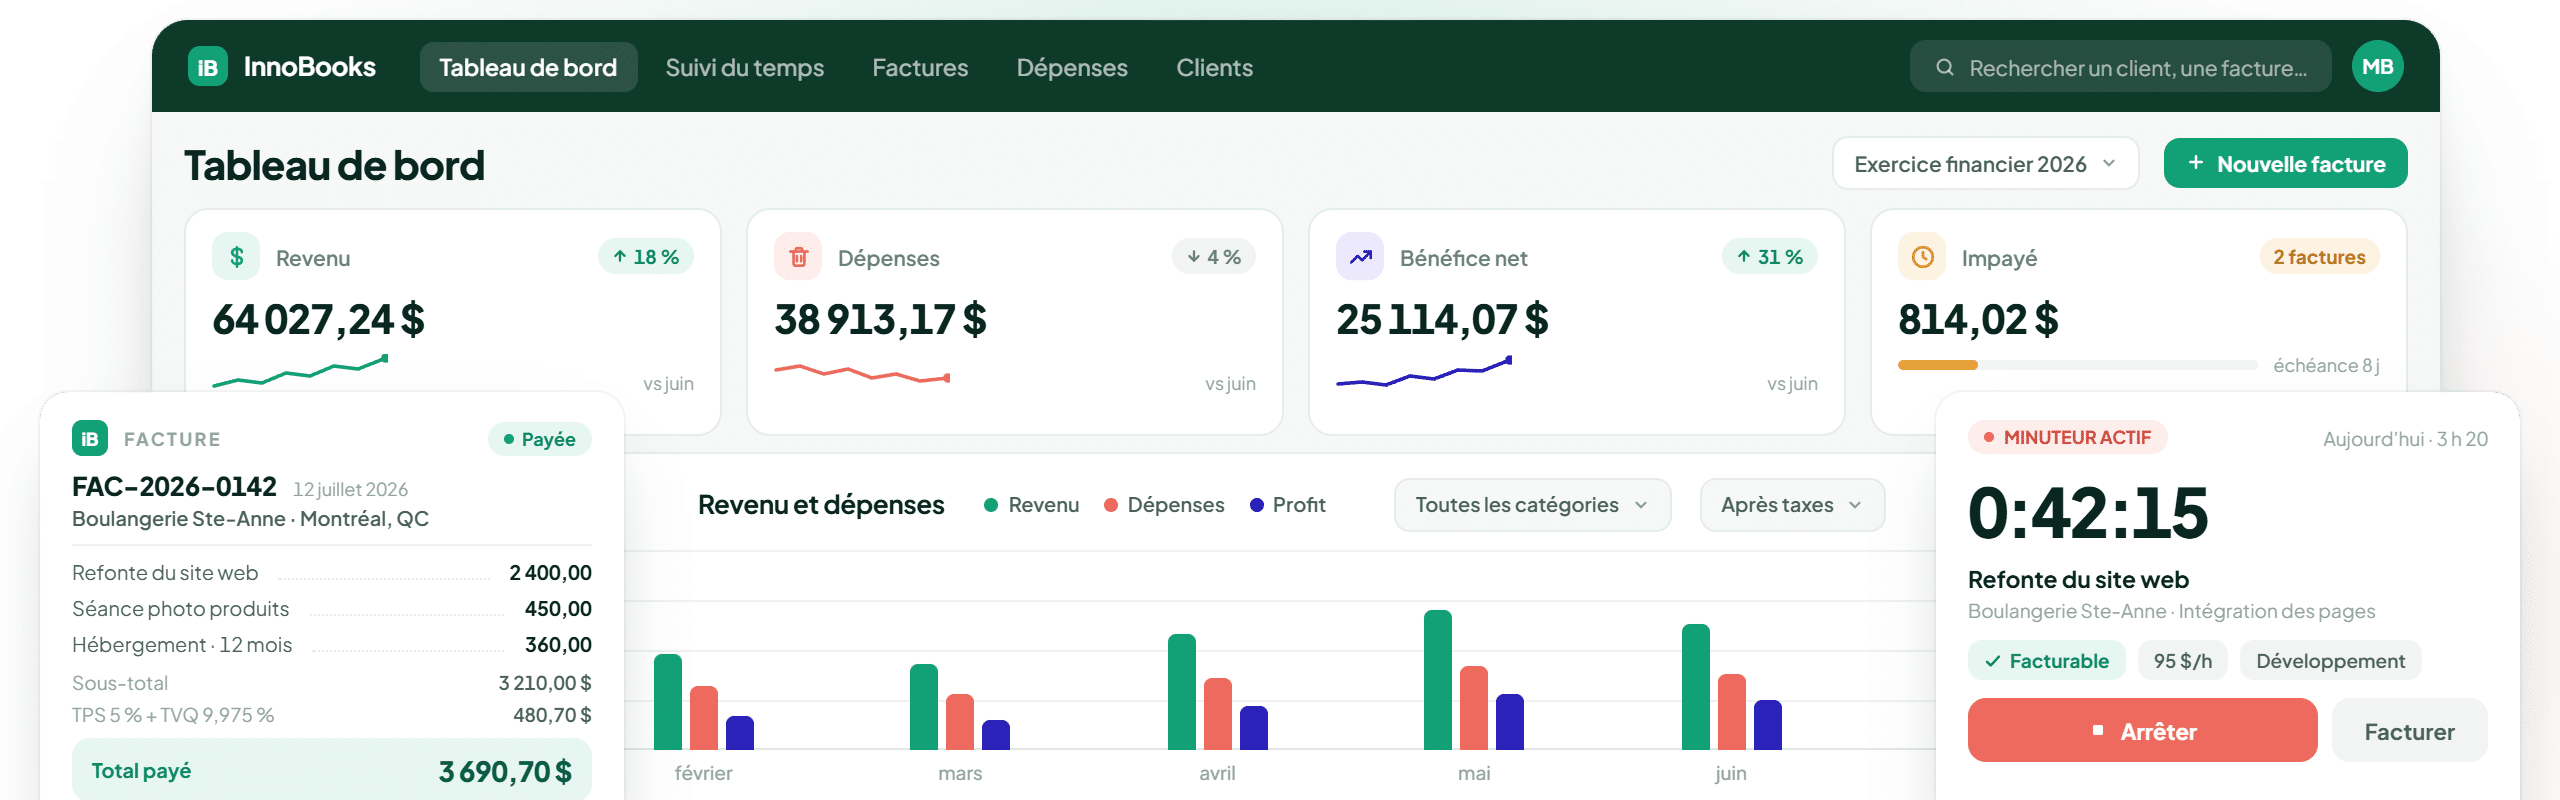This screenshot has width=2560, height=800.
Task: Click the Payée status badge
Action: coord(539,439)
